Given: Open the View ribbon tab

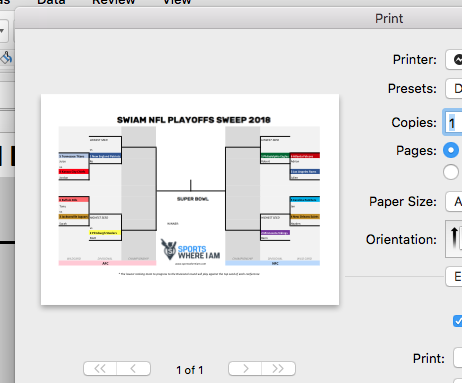Looking at the screenshot, I should [177, 2].
